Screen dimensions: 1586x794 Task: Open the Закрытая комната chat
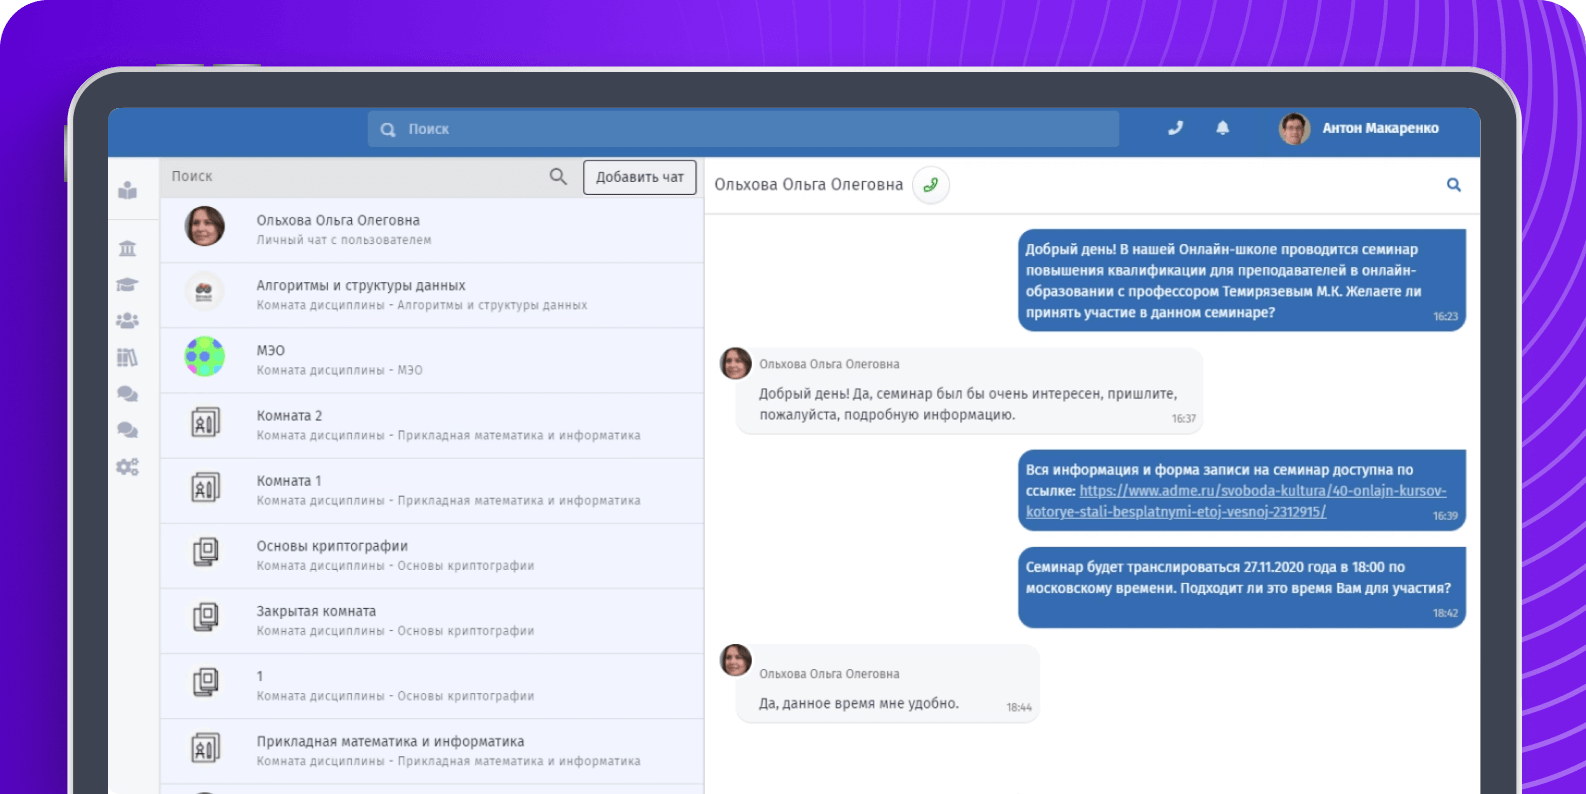pyautogui.click(x=432, y=620)
